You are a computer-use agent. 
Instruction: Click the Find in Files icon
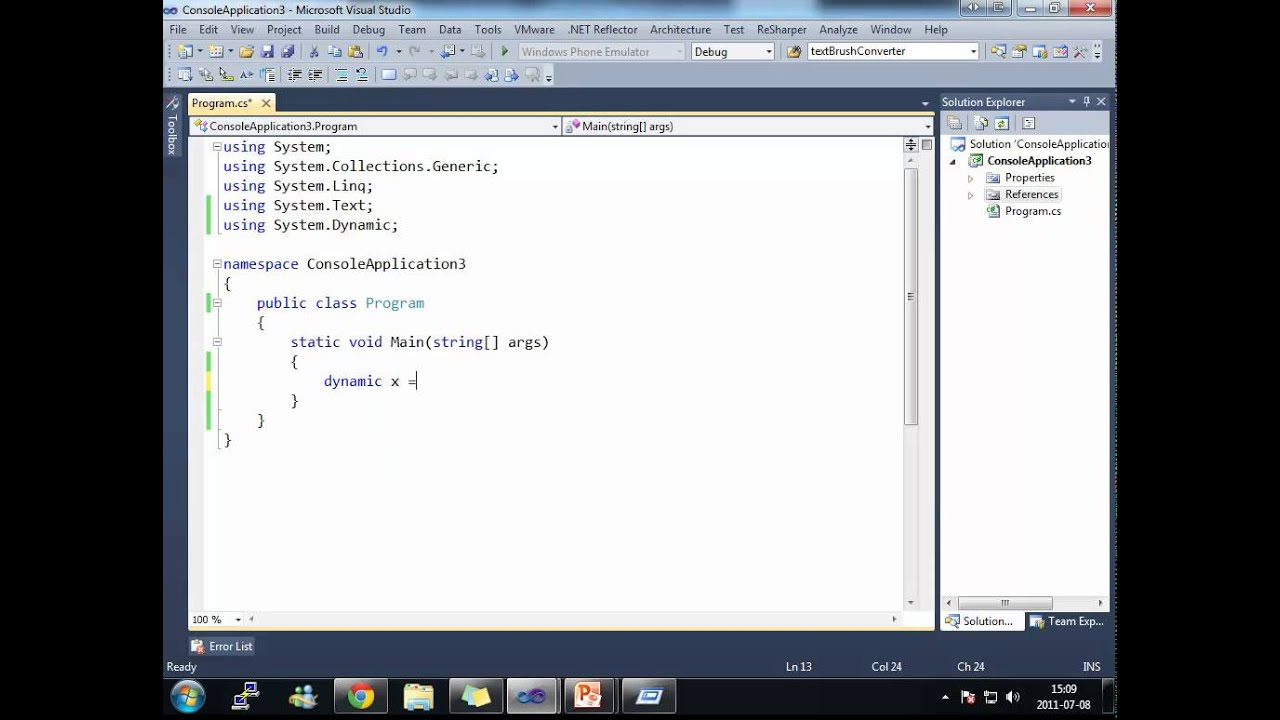tap(794, 51)
